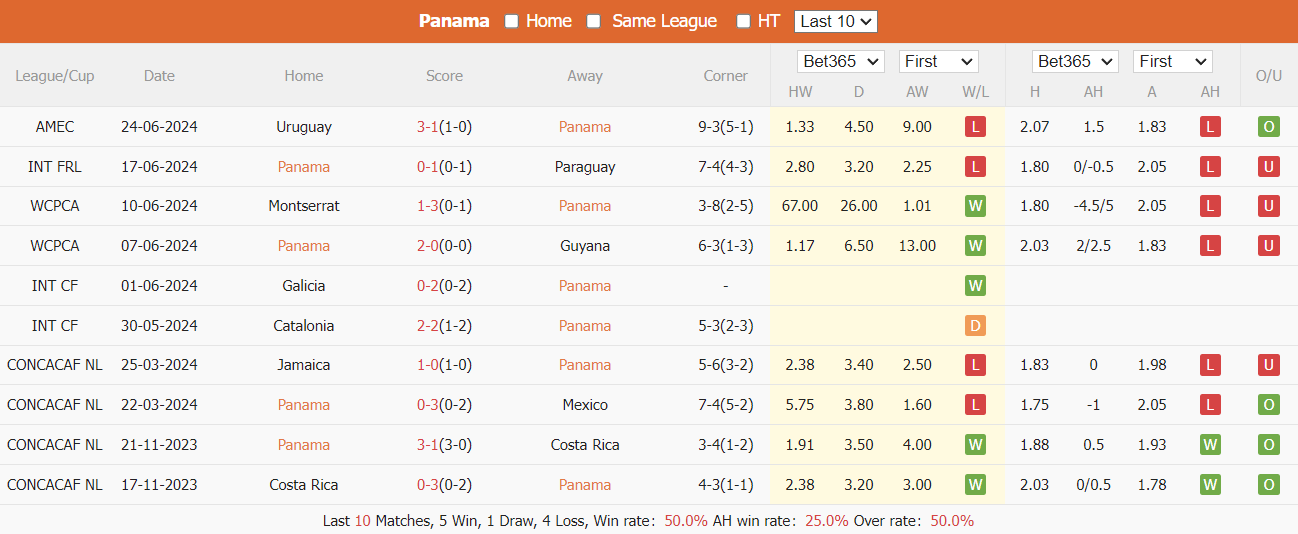Open the Last 10 matches dropdown
Screen dimensions: 1298x534
click(836, 21)
